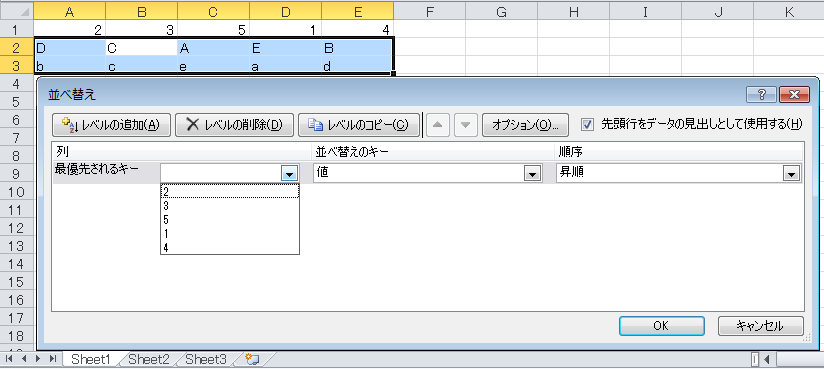Image resolution: width=824 pixels, height=369 pixels.
Task: Select column K header
Action: click(x=789, y=11)
